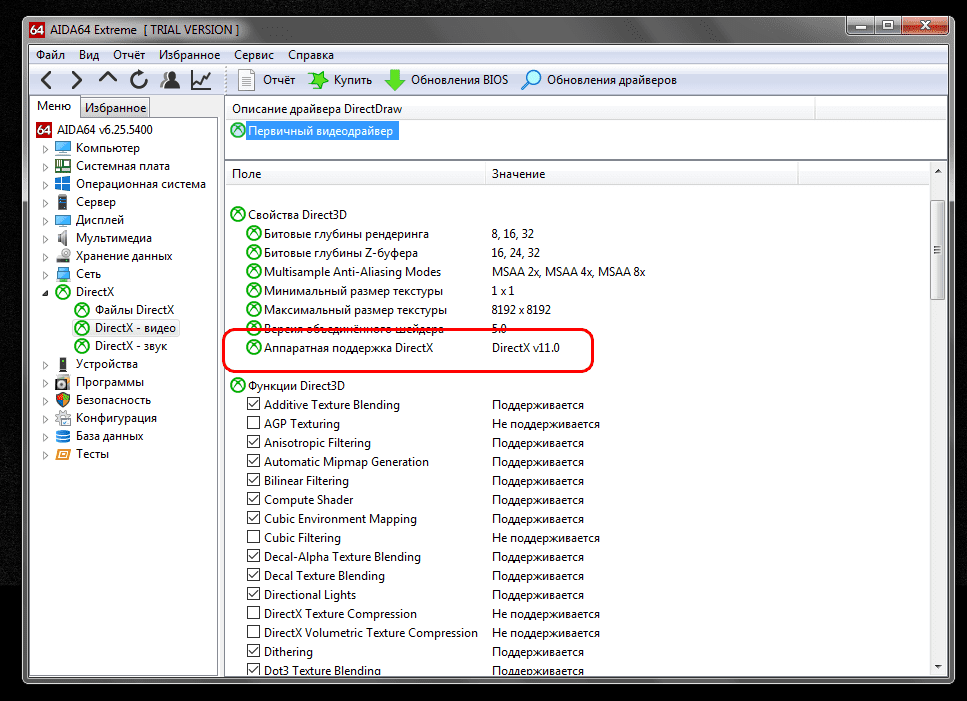967x701 pixels.
Task: Click the magnifier Обновления драйверов icon
Action: tap(530, 80)
